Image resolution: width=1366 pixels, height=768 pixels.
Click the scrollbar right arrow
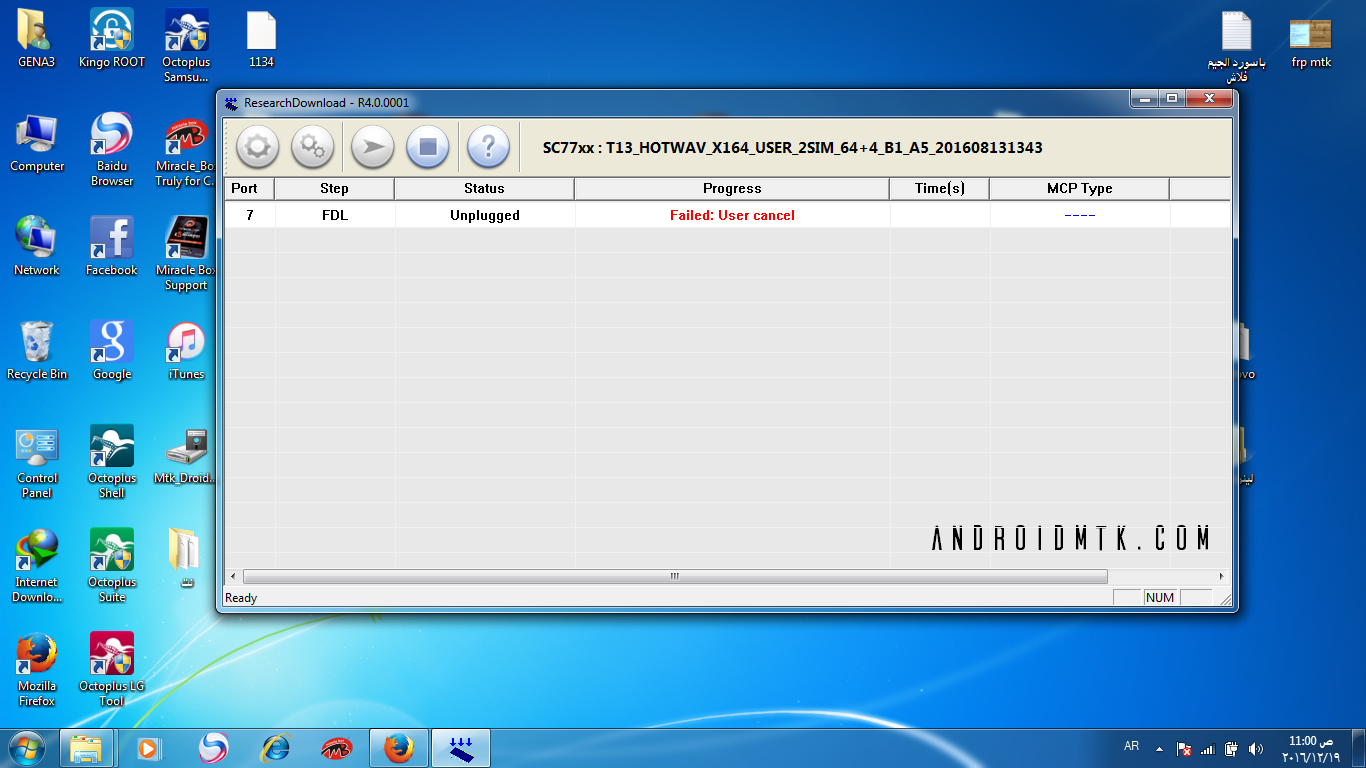click(1221, 577)
